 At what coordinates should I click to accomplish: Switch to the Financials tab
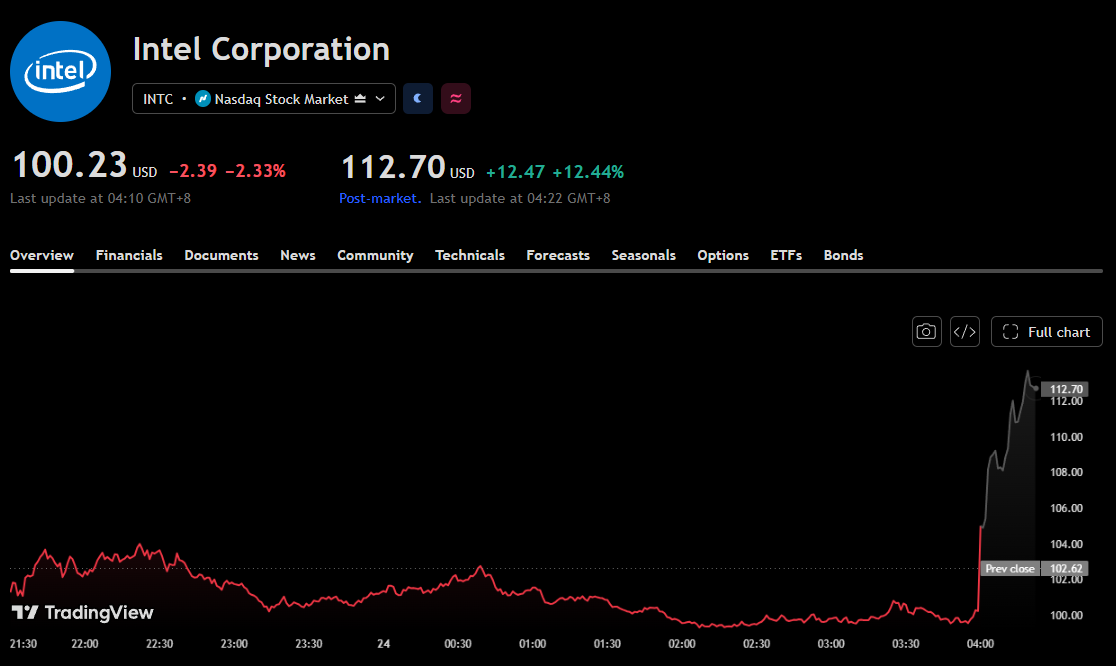[x=129, y=255]
